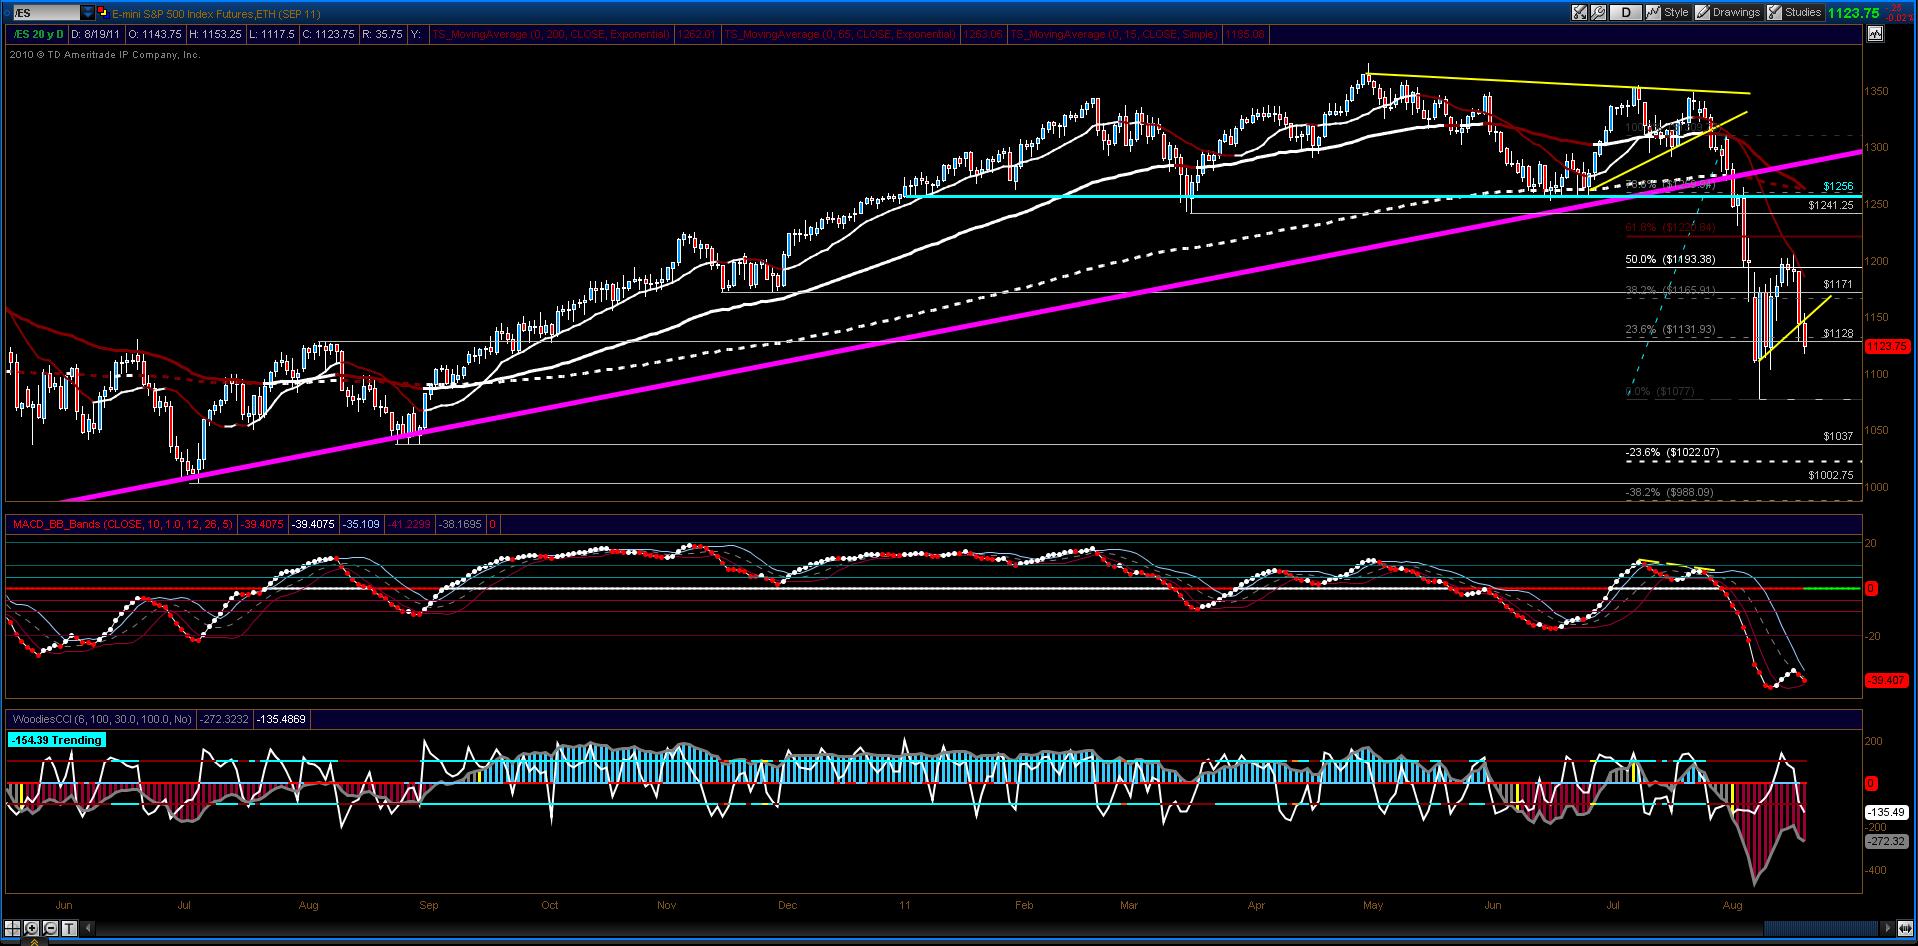The height and width of the screenshot is (946, 1918).
Task: Click the $1171 price level label
Action: [x=1838, y=285]
